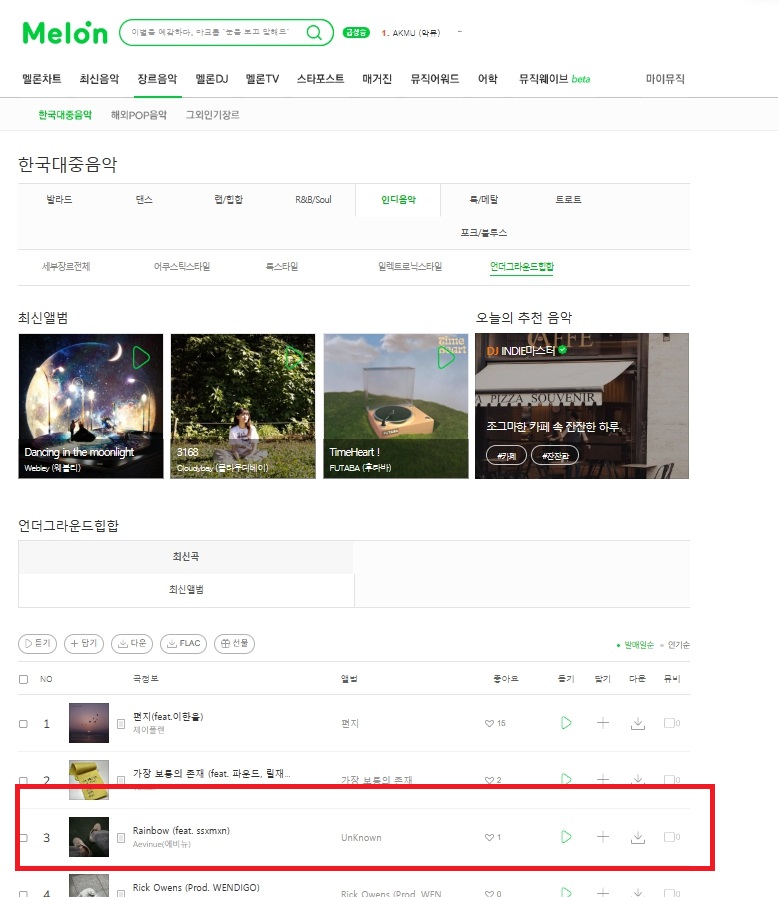Click DJ INDIE마스터 verified badge
This screenshot has height=897, width=778.
562,350
